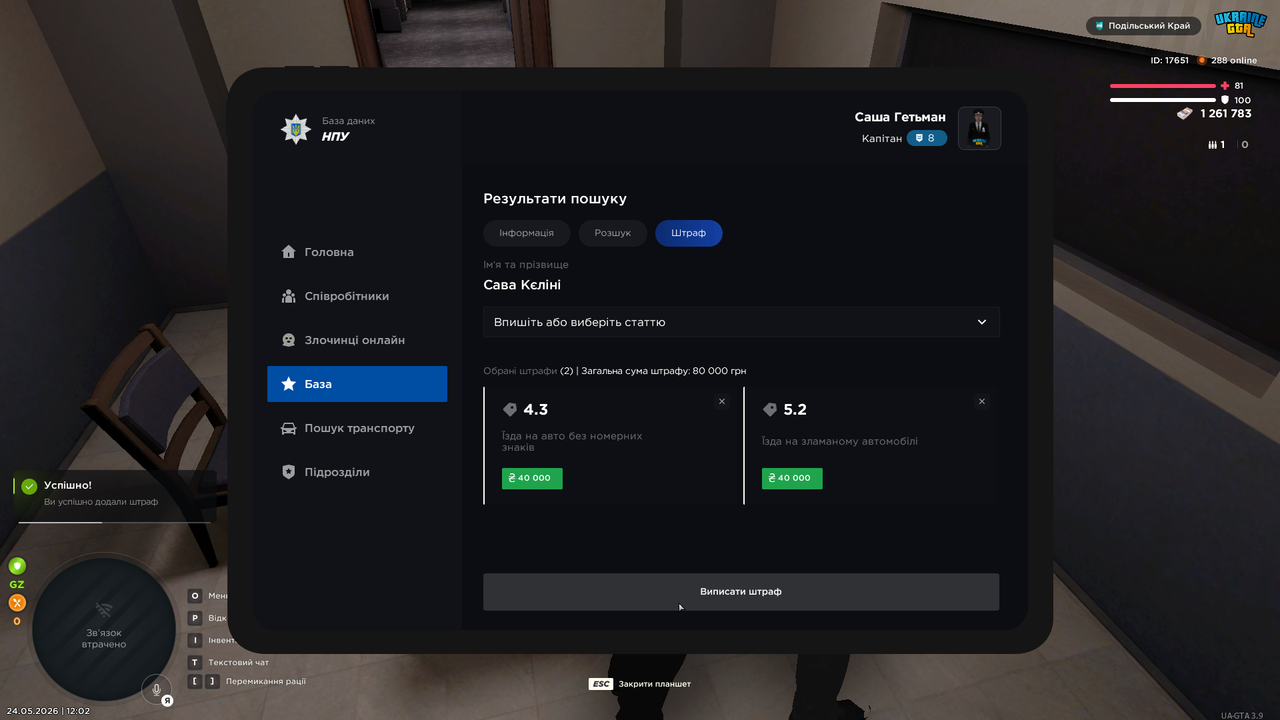
Task: Click the tag icon beside 4.3
Action: click(510, 410)
